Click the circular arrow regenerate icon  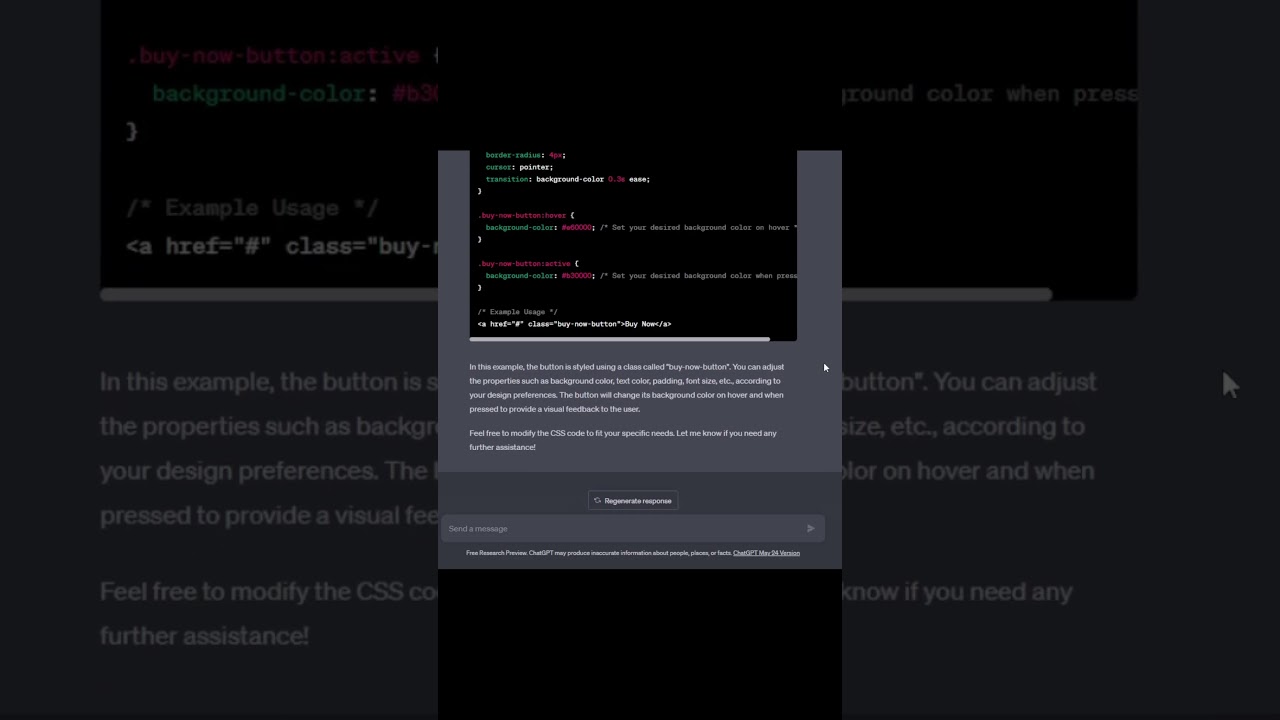pyautogui.click(x=598, y=501)
